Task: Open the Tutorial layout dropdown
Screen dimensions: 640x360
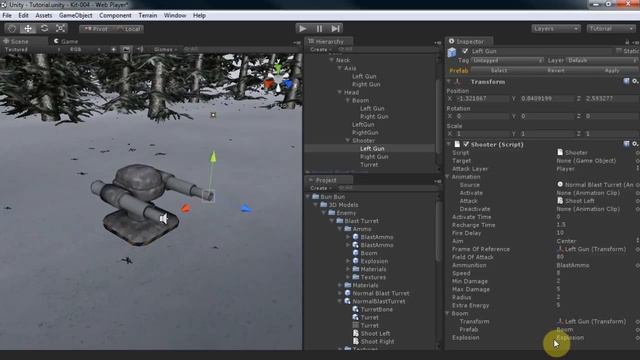Action: (611, 29)
